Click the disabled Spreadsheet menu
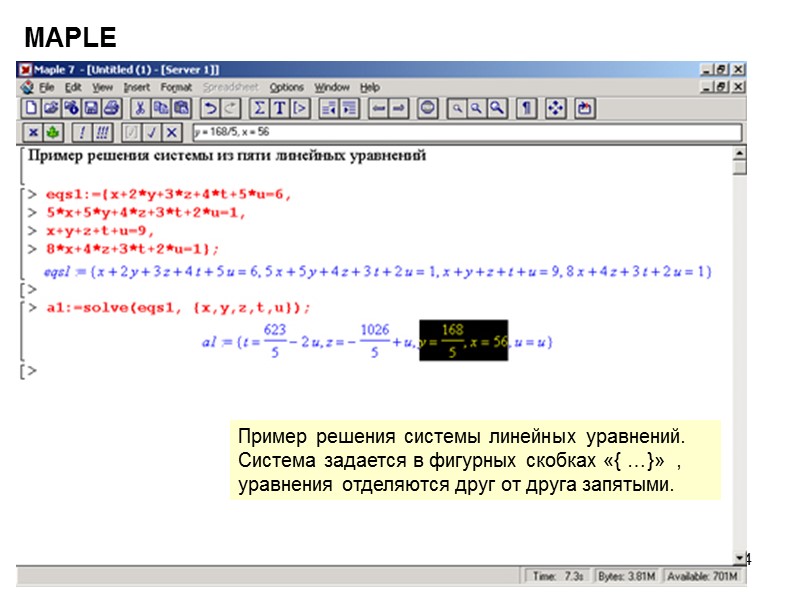Viewport: 800px width, 600px height. point(231,87)
